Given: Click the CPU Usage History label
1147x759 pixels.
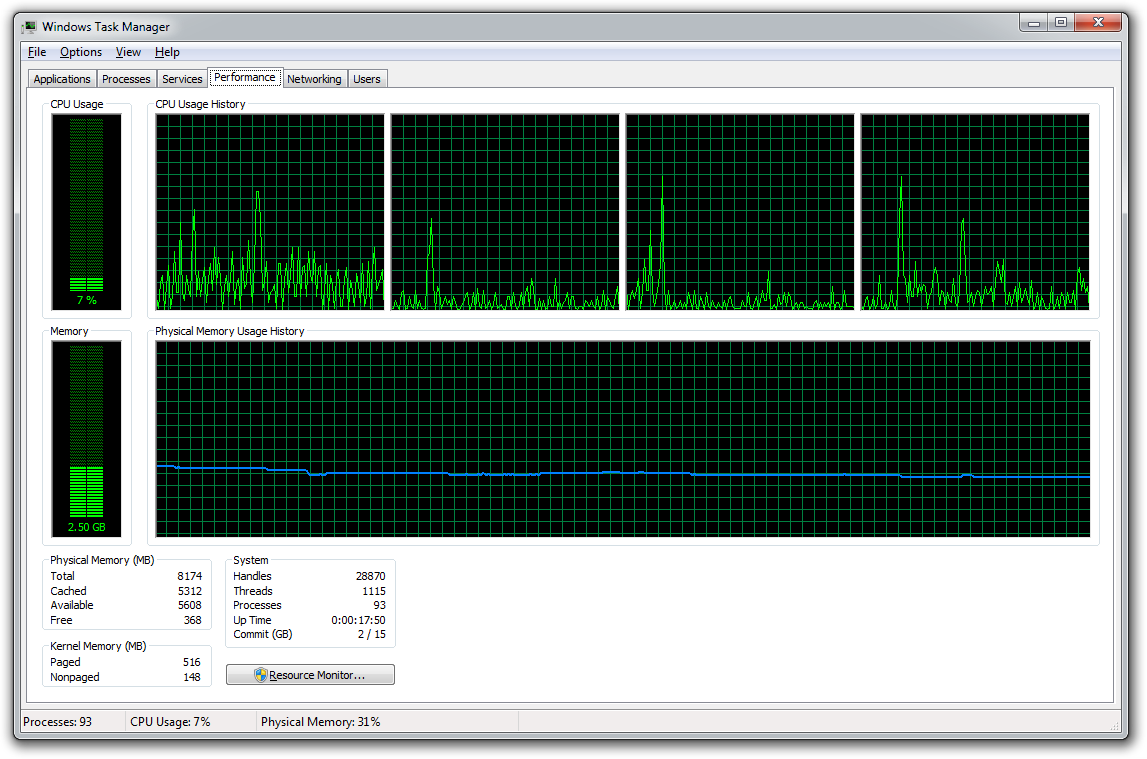Looking at the screenshot, I should [x=200, y=104].
